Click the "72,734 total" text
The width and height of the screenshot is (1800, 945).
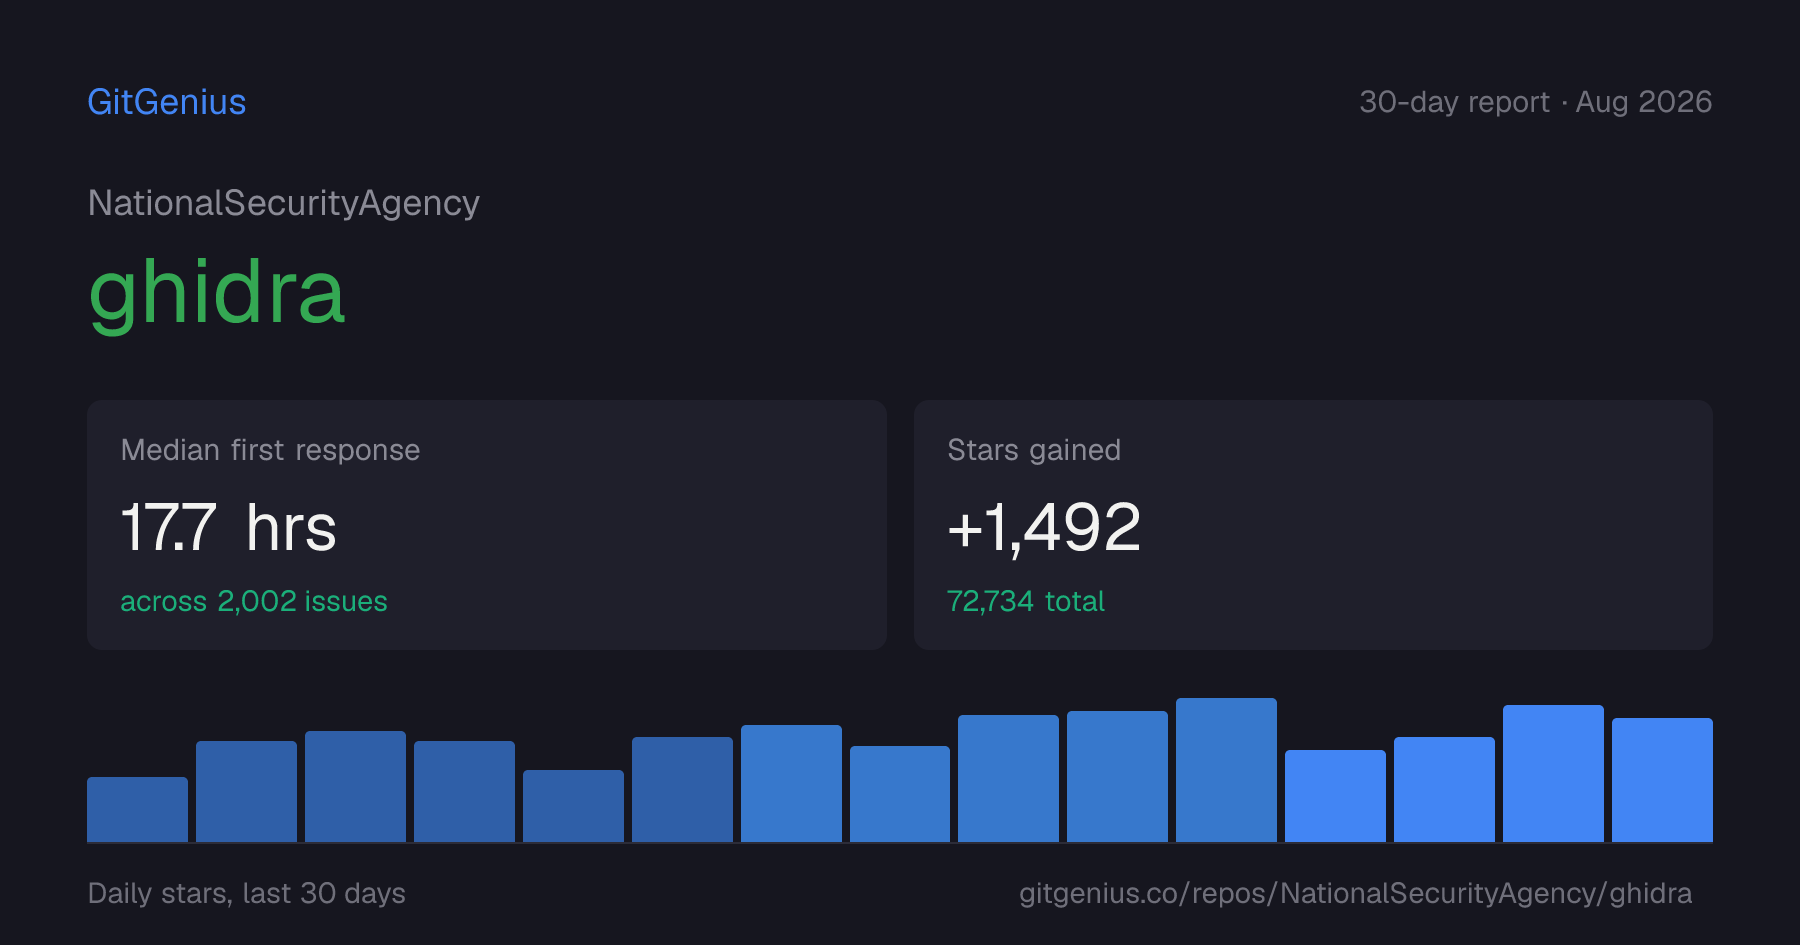(x=1026, y=601)
